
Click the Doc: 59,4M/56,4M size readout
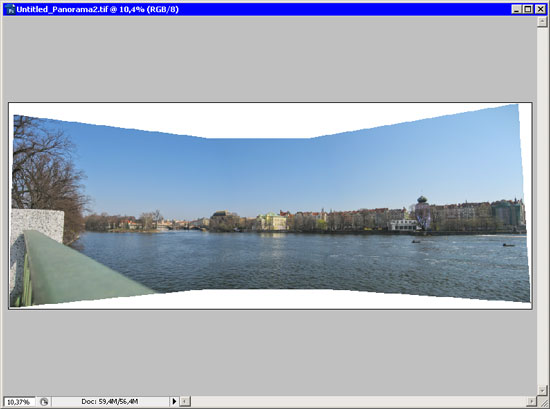tap(109, 401)
